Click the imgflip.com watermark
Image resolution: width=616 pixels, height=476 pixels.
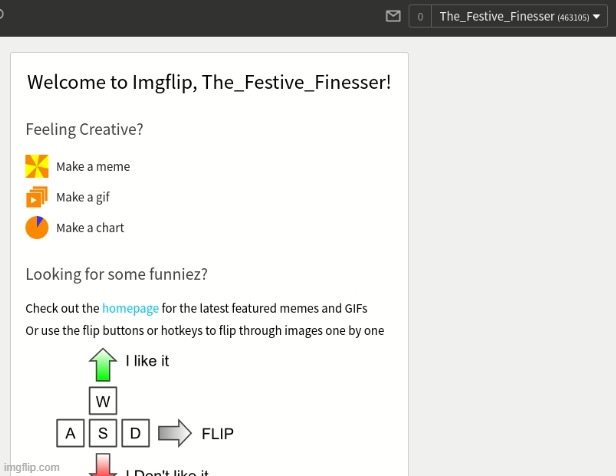32,467
